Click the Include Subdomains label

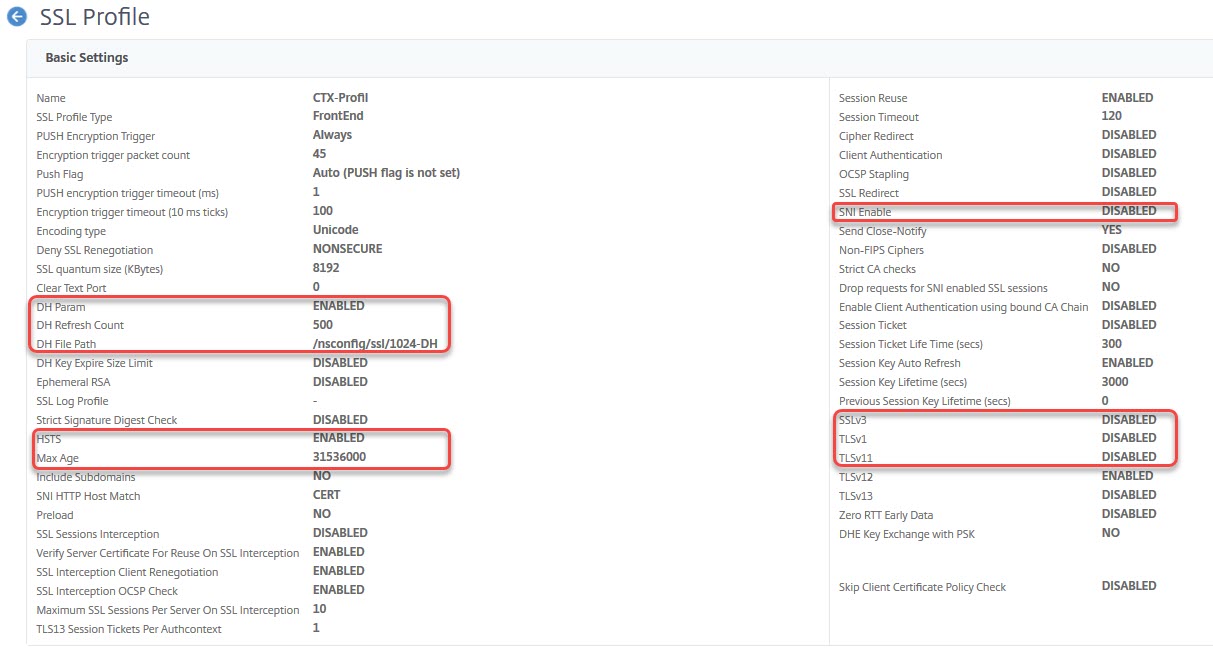[x=86, y=478]
